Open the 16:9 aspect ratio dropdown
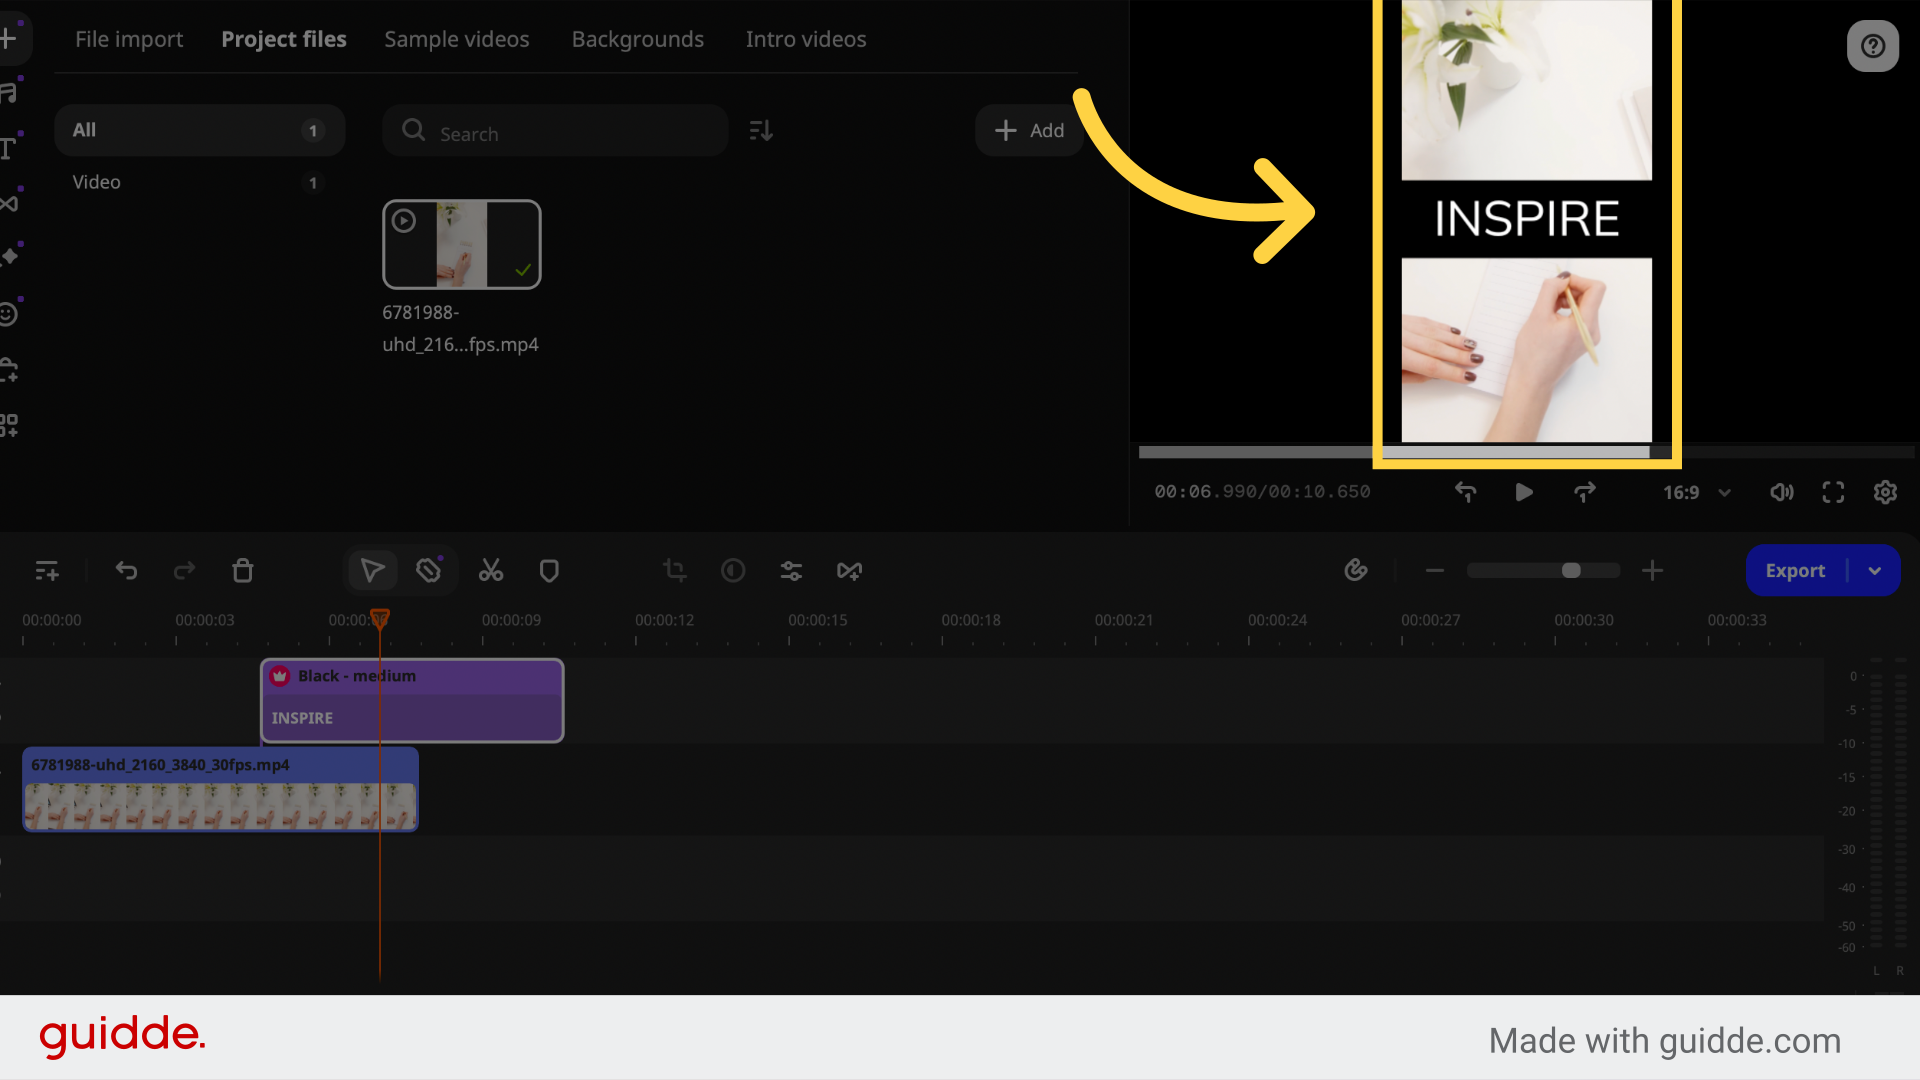 [1694, 492]
